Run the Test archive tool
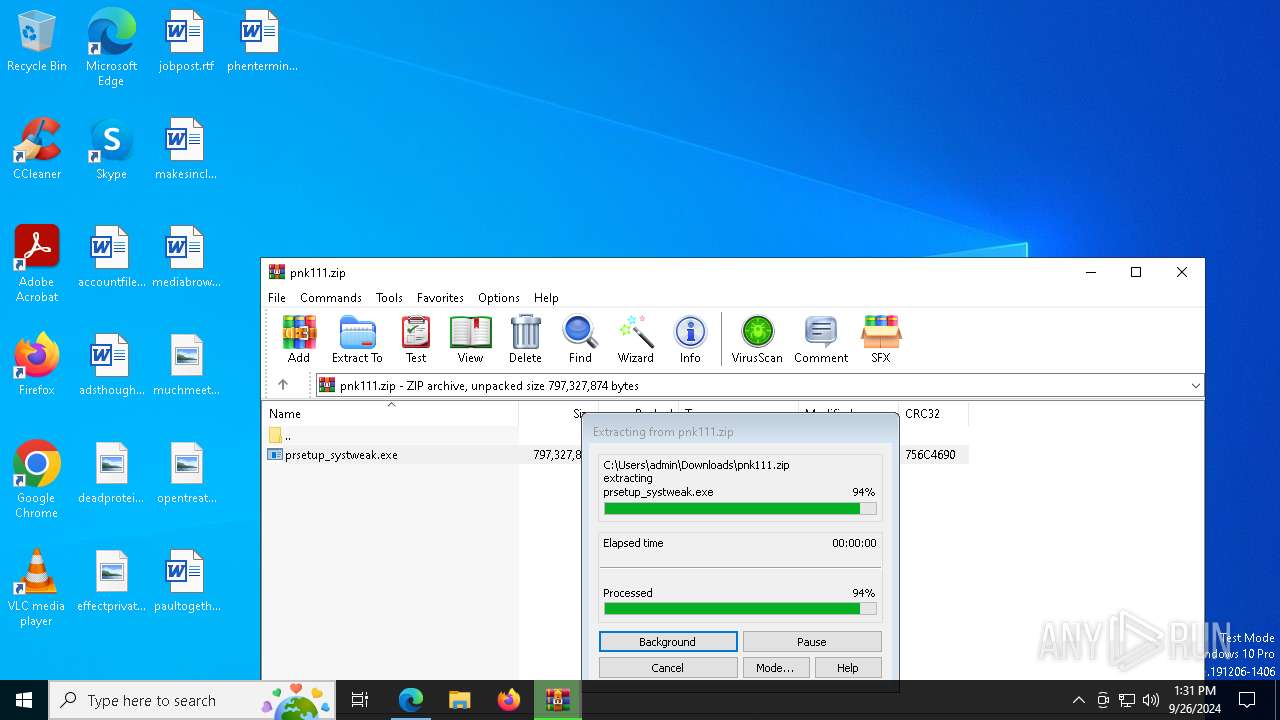The width and height of the screenshot is (1280, 720). tap(415, 339)
